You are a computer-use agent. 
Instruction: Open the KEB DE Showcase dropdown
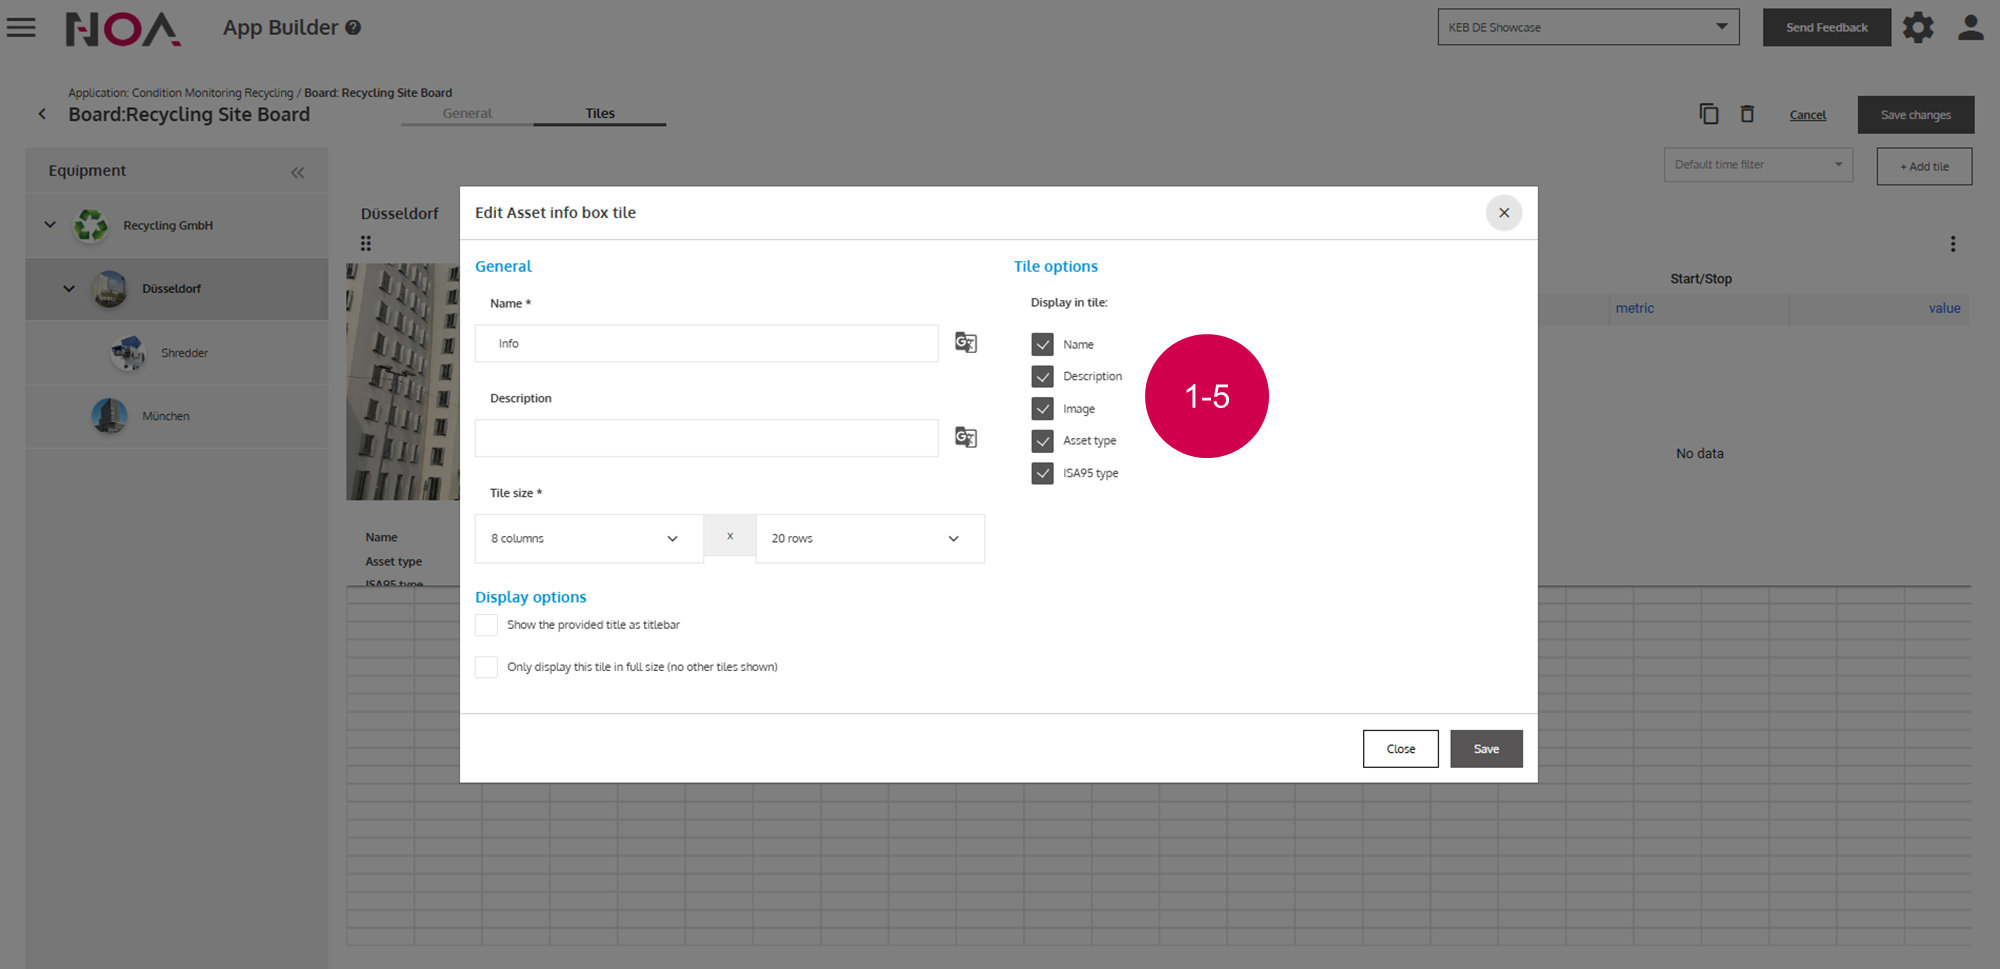click(x=1587, y=27)
